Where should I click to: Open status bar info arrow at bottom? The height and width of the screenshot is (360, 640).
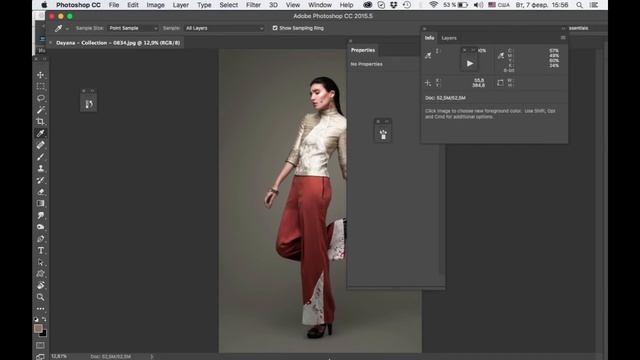click(152, 356)
